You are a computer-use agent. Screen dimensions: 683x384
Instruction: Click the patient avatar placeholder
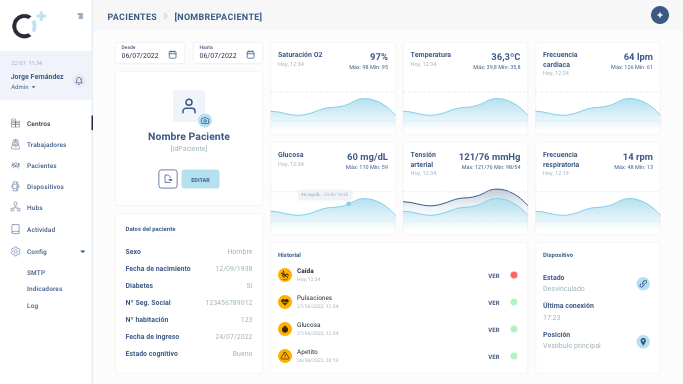(x=189, y=106)
